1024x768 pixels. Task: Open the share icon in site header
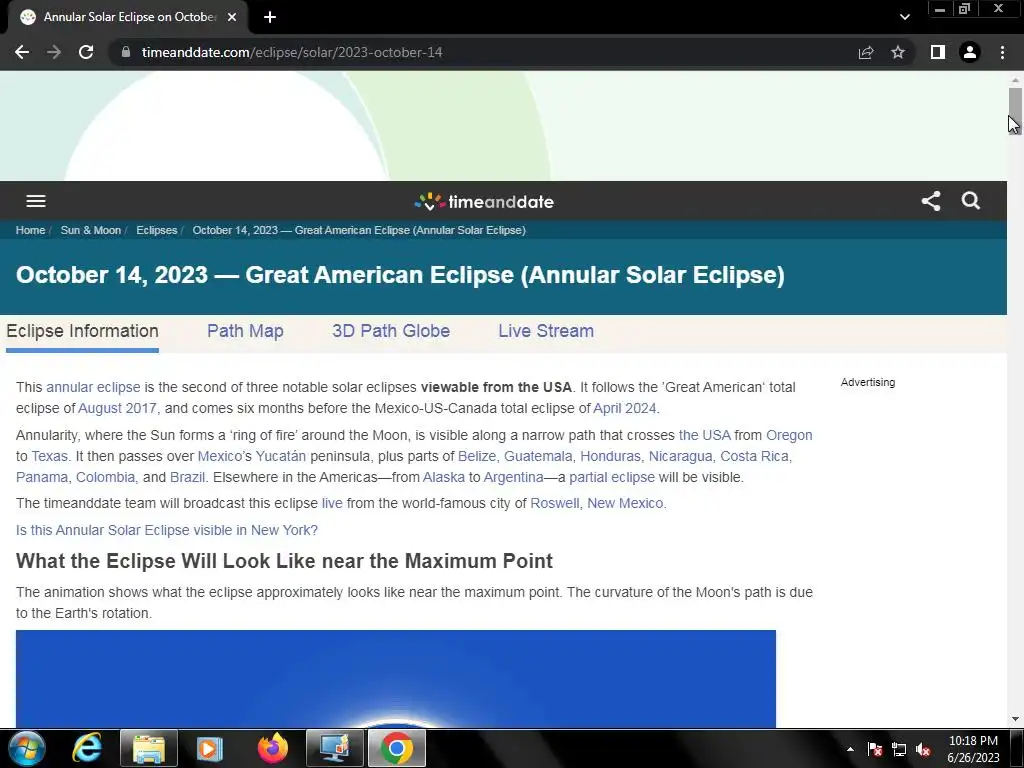pos(931,201)
